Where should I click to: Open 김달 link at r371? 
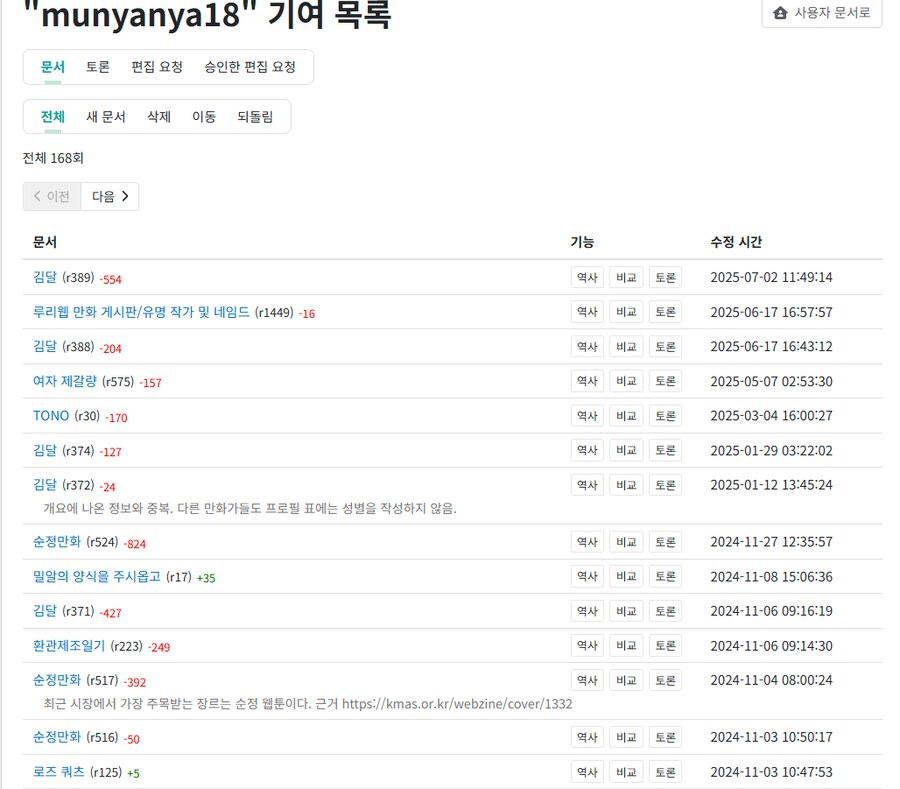[45, 611]
